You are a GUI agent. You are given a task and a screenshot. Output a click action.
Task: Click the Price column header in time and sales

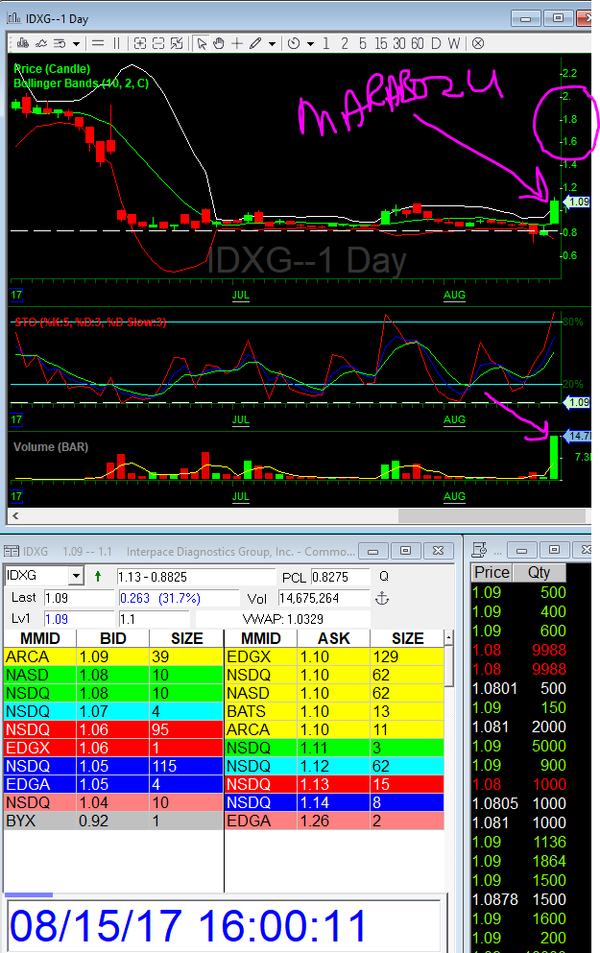point(491,573)
